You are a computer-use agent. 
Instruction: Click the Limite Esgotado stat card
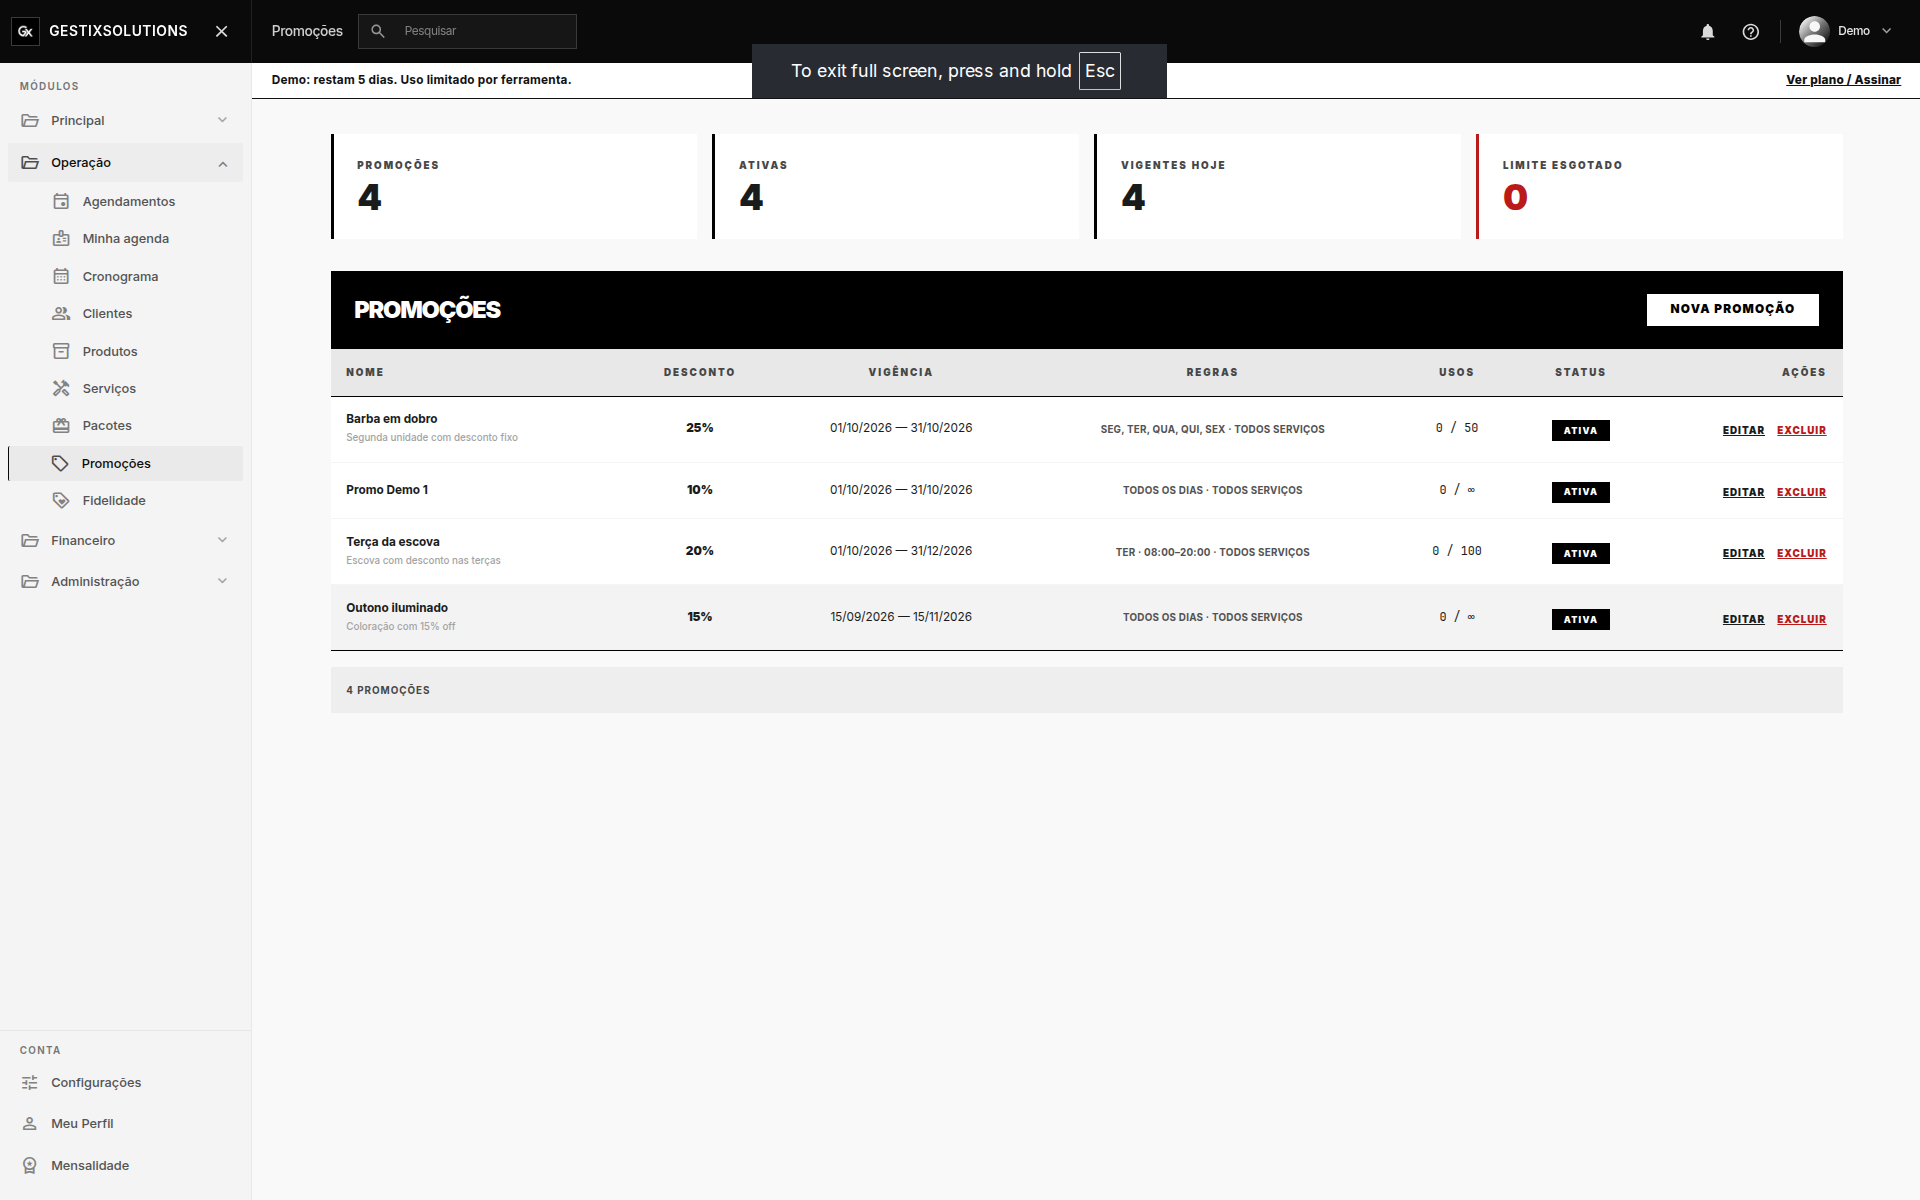1659,186
